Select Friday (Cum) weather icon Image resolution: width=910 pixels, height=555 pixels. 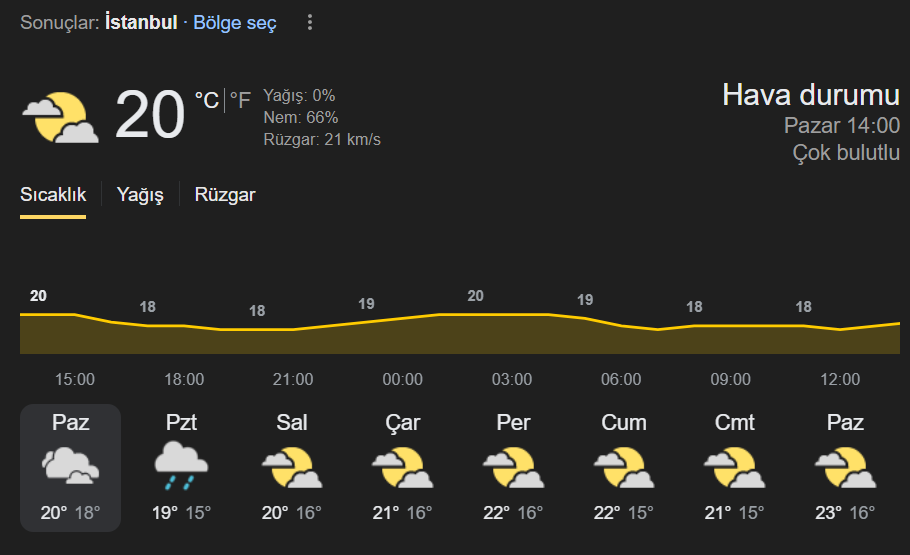(624, 467)
